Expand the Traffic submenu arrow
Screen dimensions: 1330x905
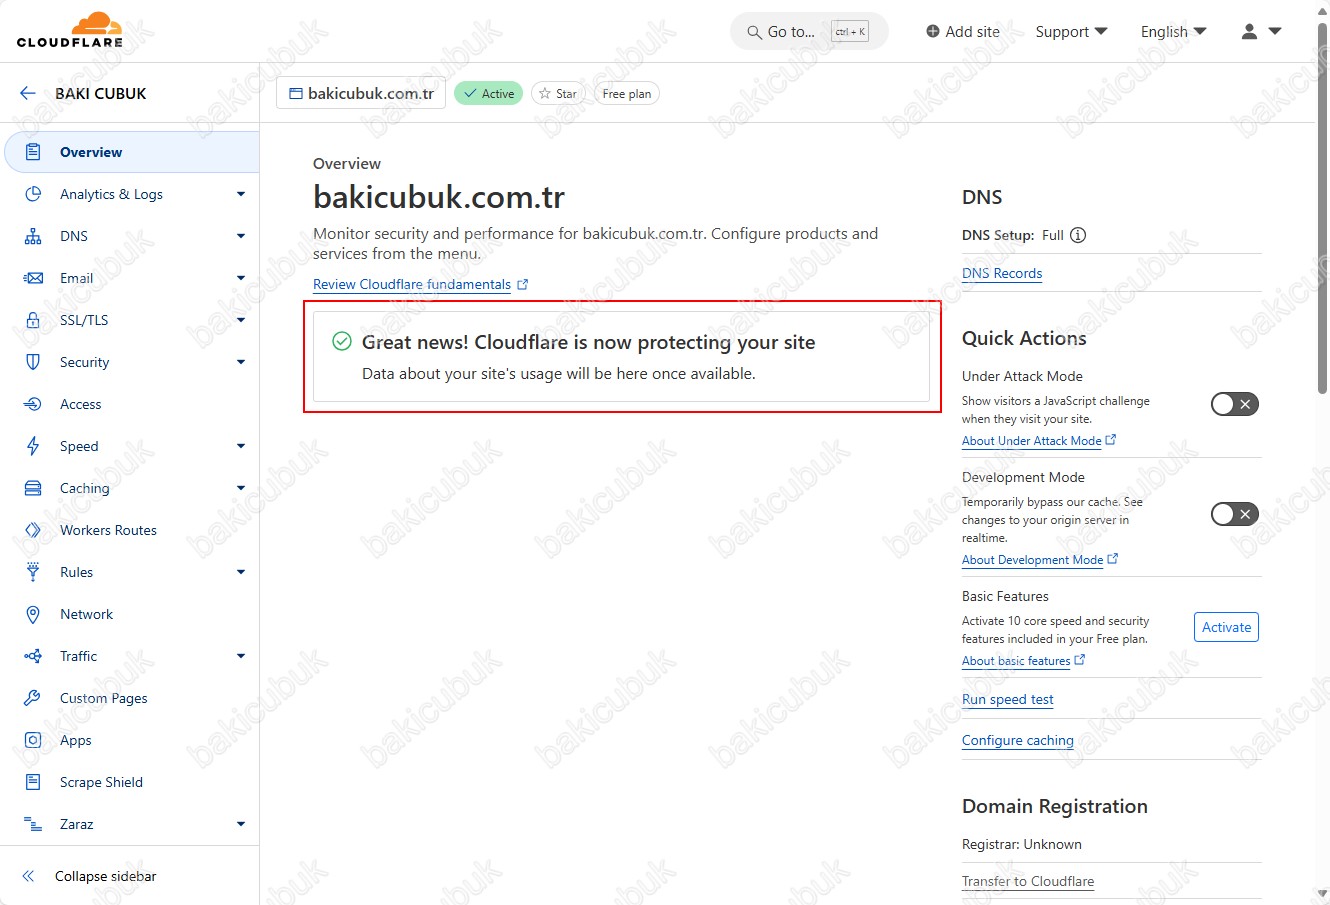(241, 656)
